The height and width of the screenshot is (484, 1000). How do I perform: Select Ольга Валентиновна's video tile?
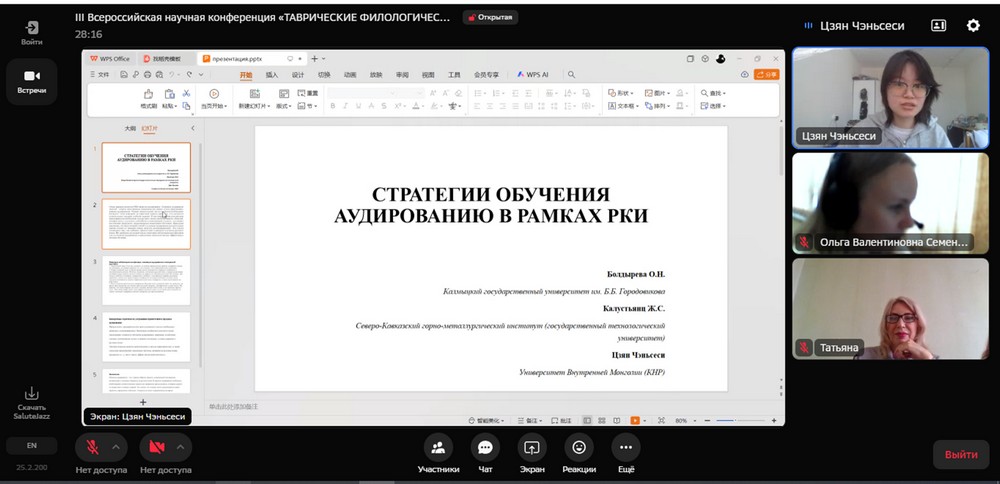pyautogui.click(x=890, y=202)
